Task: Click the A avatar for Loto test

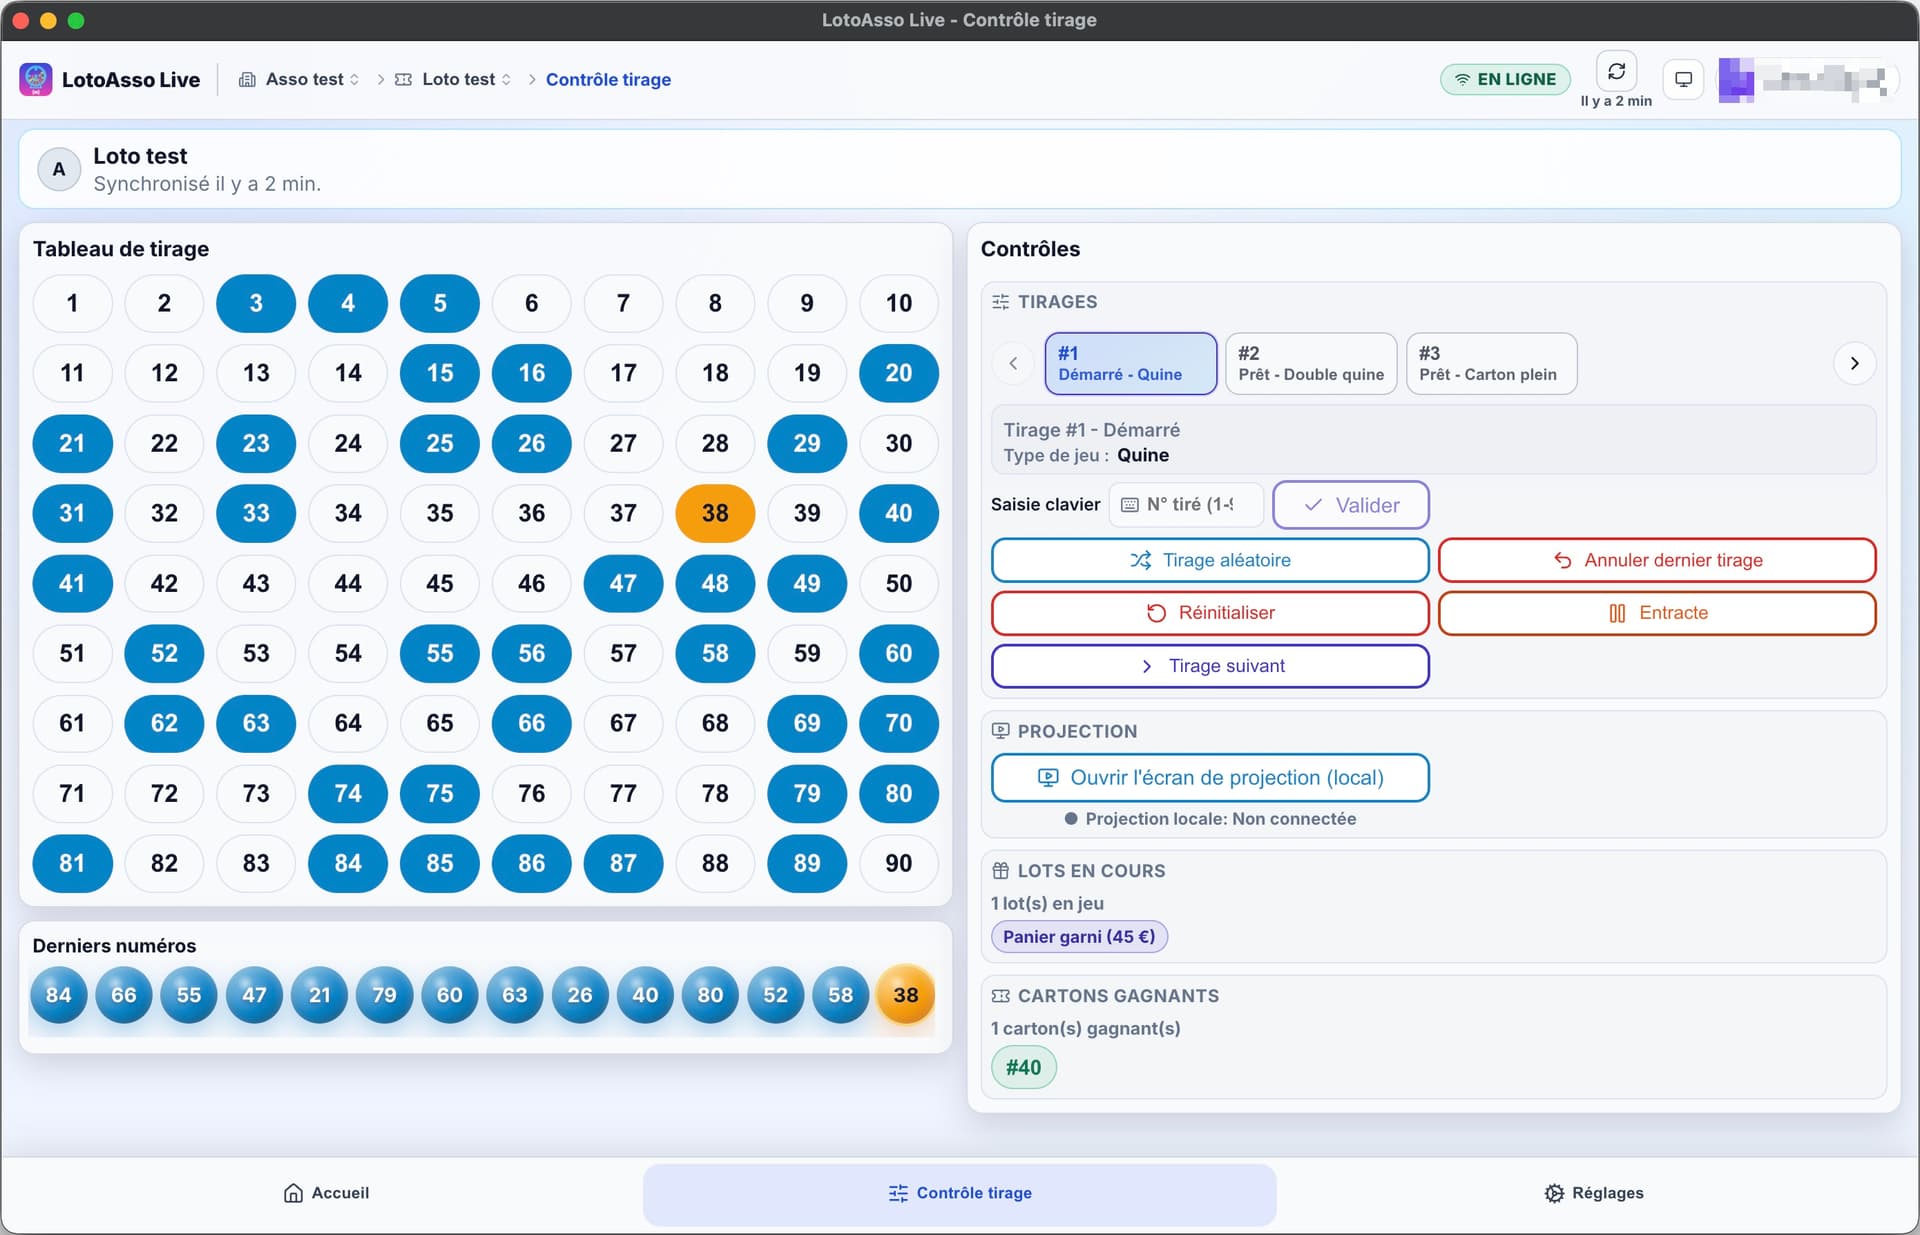Action: tap(59, 169)
